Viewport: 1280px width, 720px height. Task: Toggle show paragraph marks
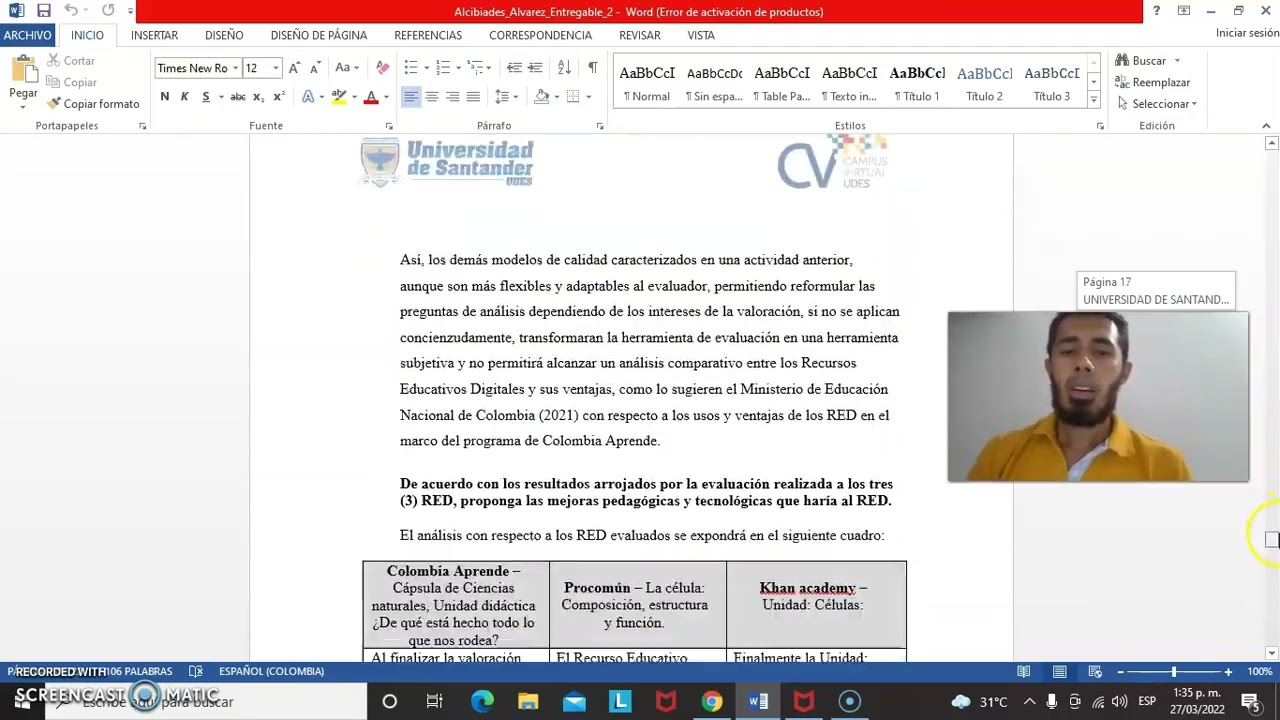point(593,68)
